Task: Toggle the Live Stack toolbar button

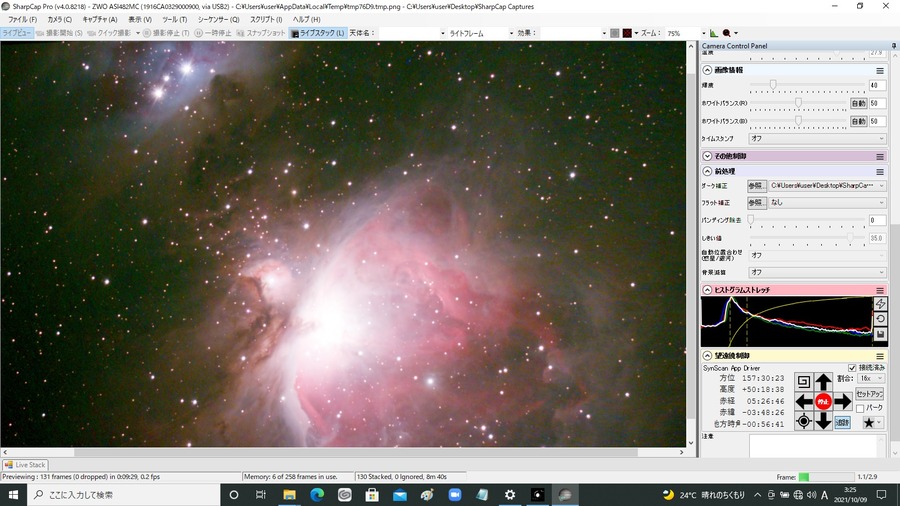Action: coord(317,33)
